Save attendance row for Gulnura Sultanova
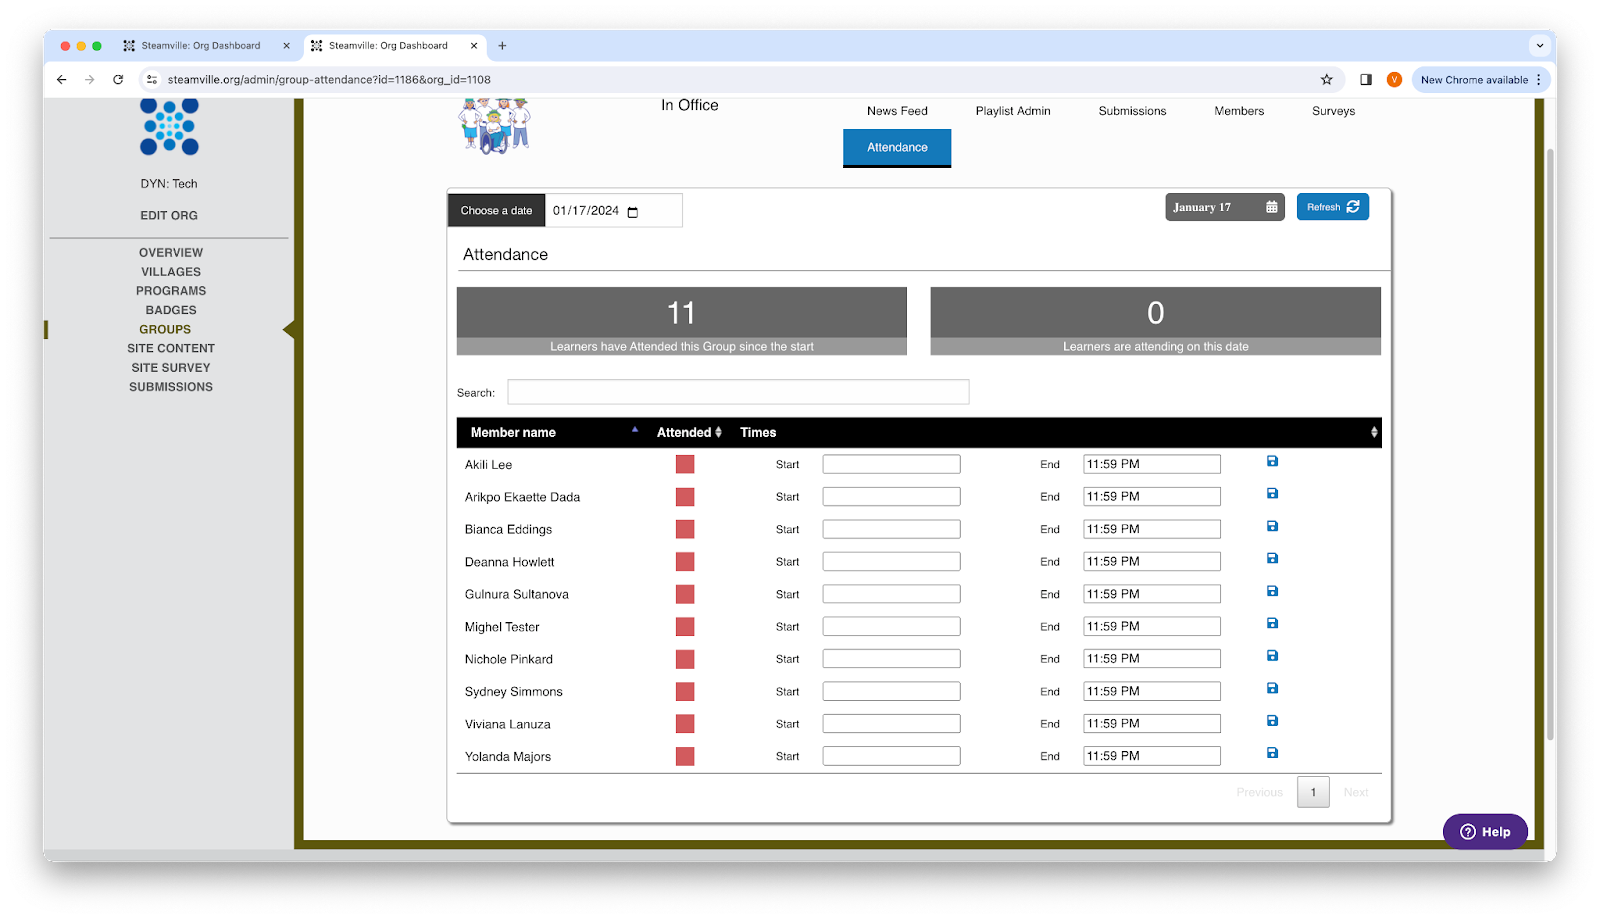The height and width of the screenshot is (919, 1600). [1272, 591]
